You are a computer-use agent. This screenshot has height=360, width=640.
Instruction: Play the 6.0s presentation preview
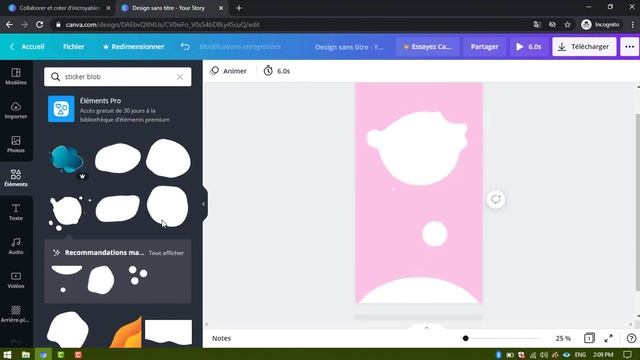point(529,47)
